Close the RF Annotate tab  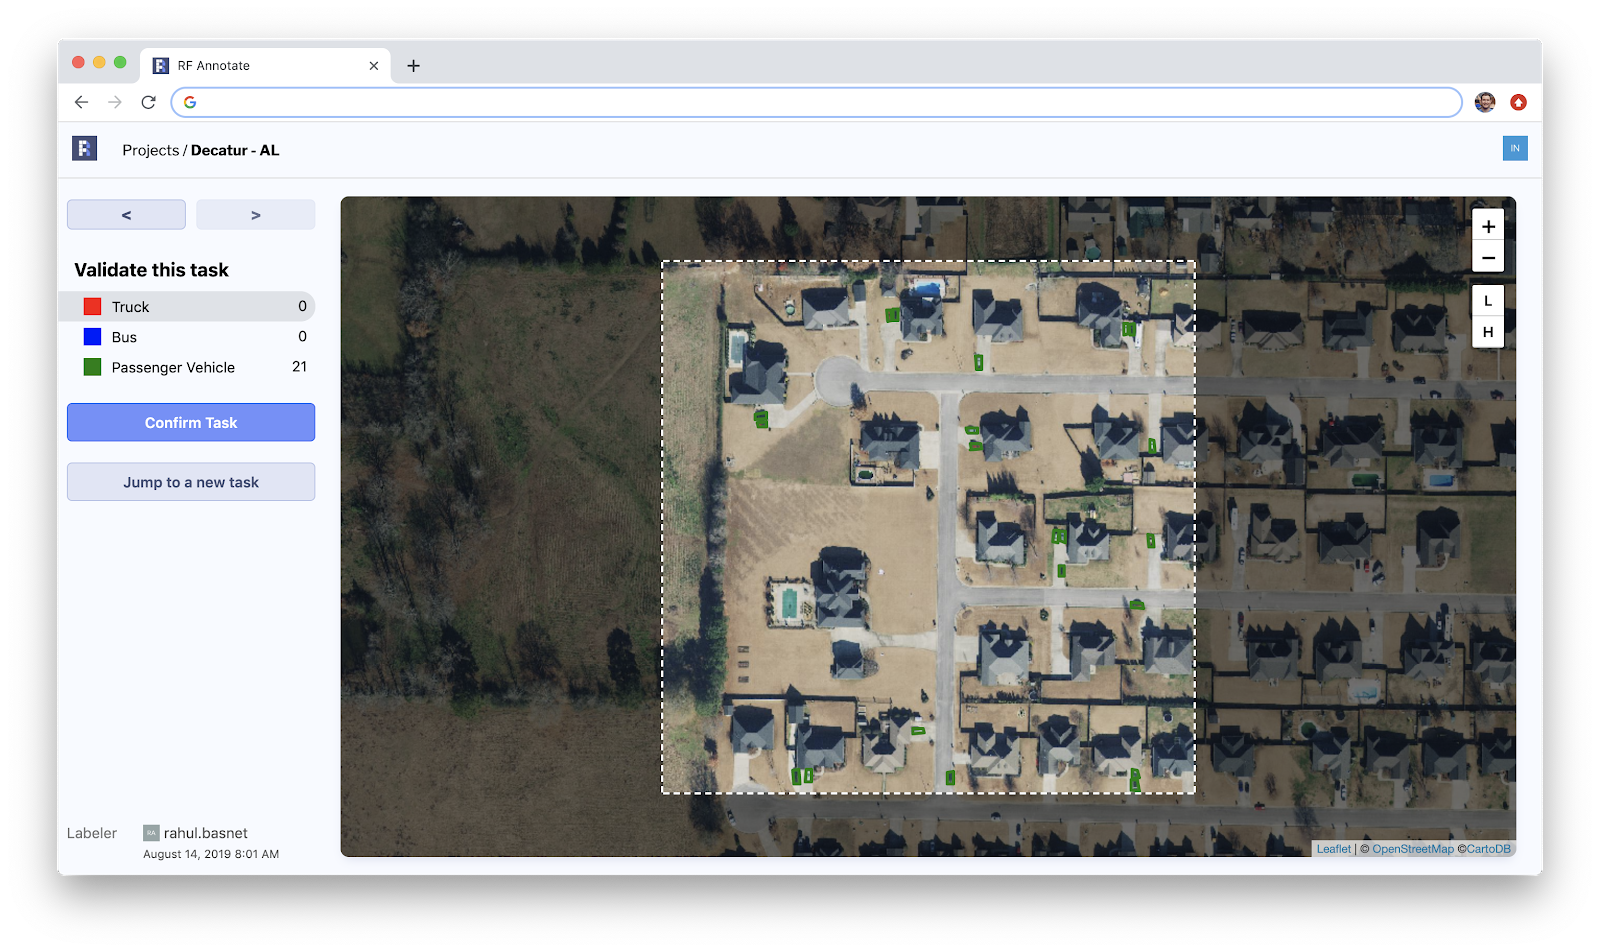click(x=374, y=65)
